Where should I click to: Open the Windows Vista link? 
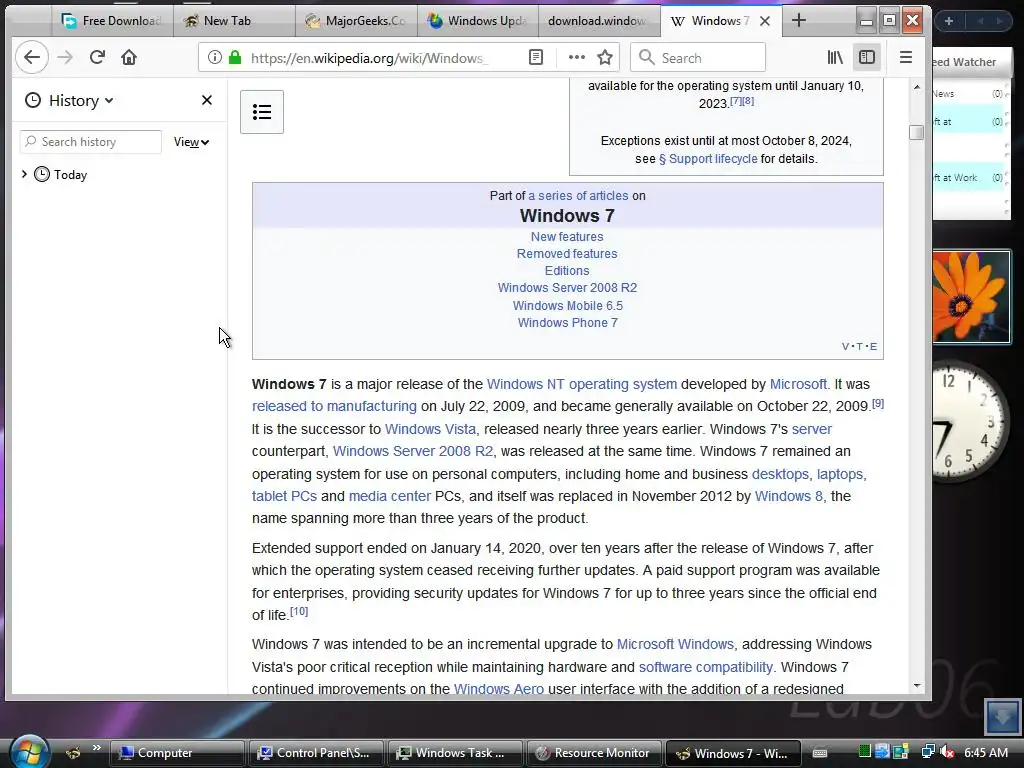(430, 429)
